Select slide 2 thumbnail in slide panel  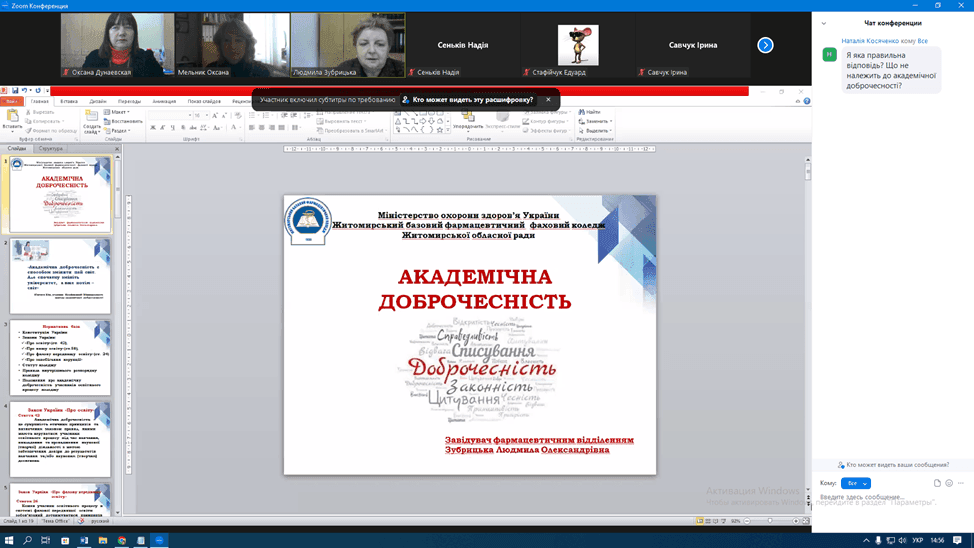[60, 276]
